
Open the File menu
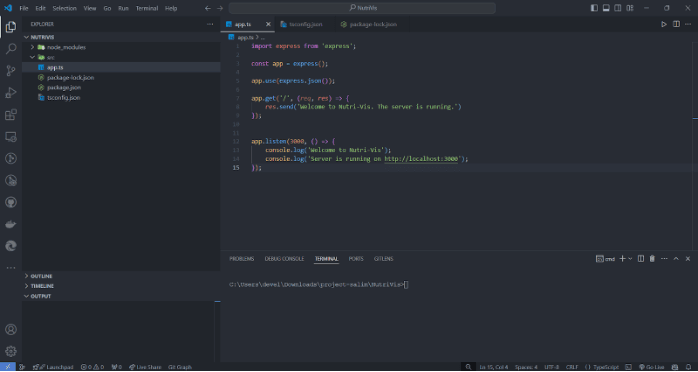[24, 8]
